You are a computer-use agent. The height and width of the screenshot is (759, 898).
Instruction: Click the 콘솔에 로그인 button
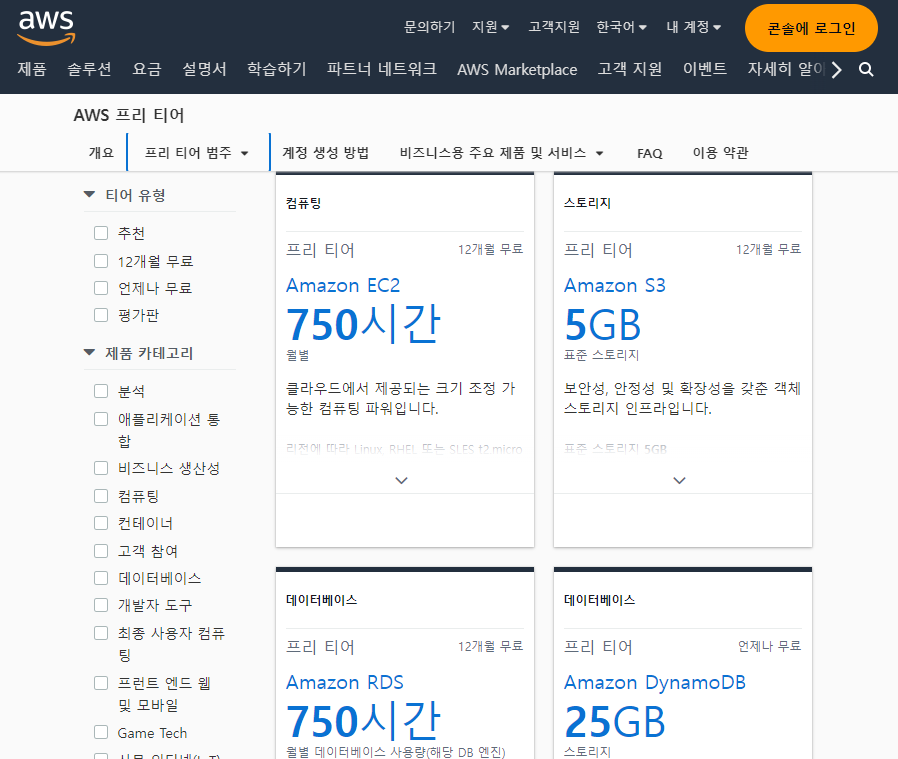tap(811, 28)
